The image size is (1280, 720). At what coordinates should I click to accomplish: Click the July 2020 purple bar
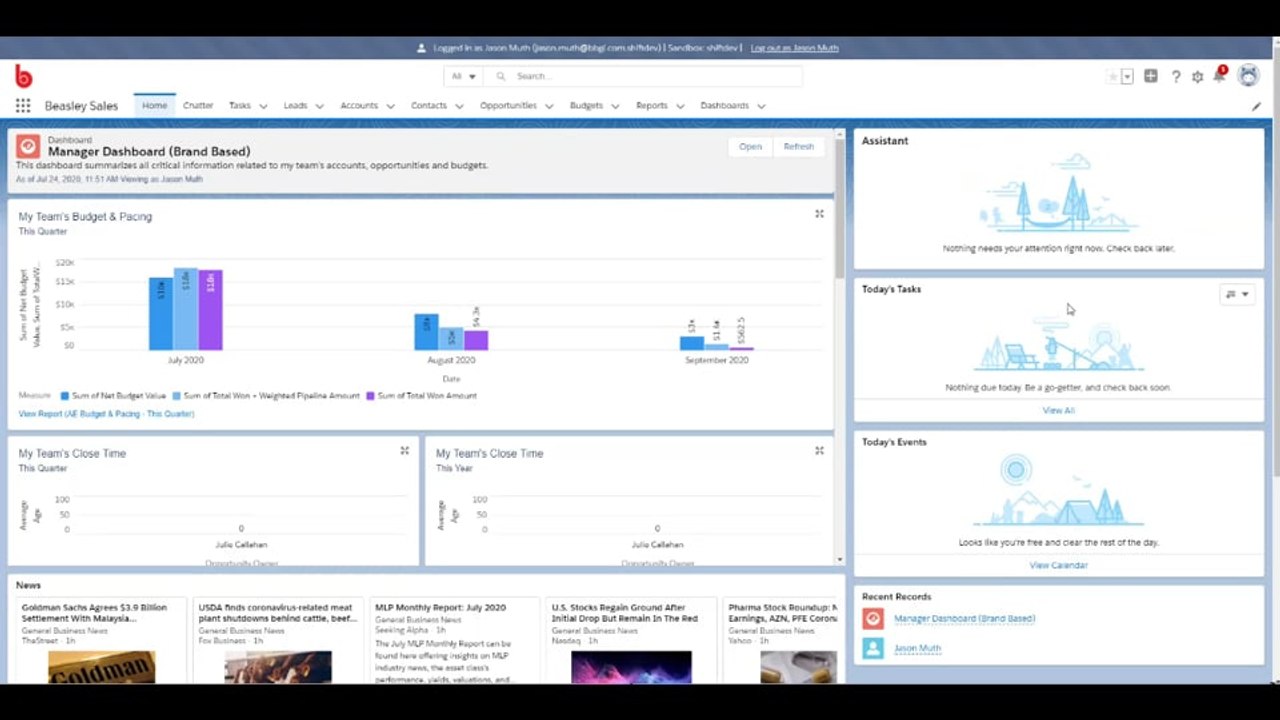click(x=210, y=310)
